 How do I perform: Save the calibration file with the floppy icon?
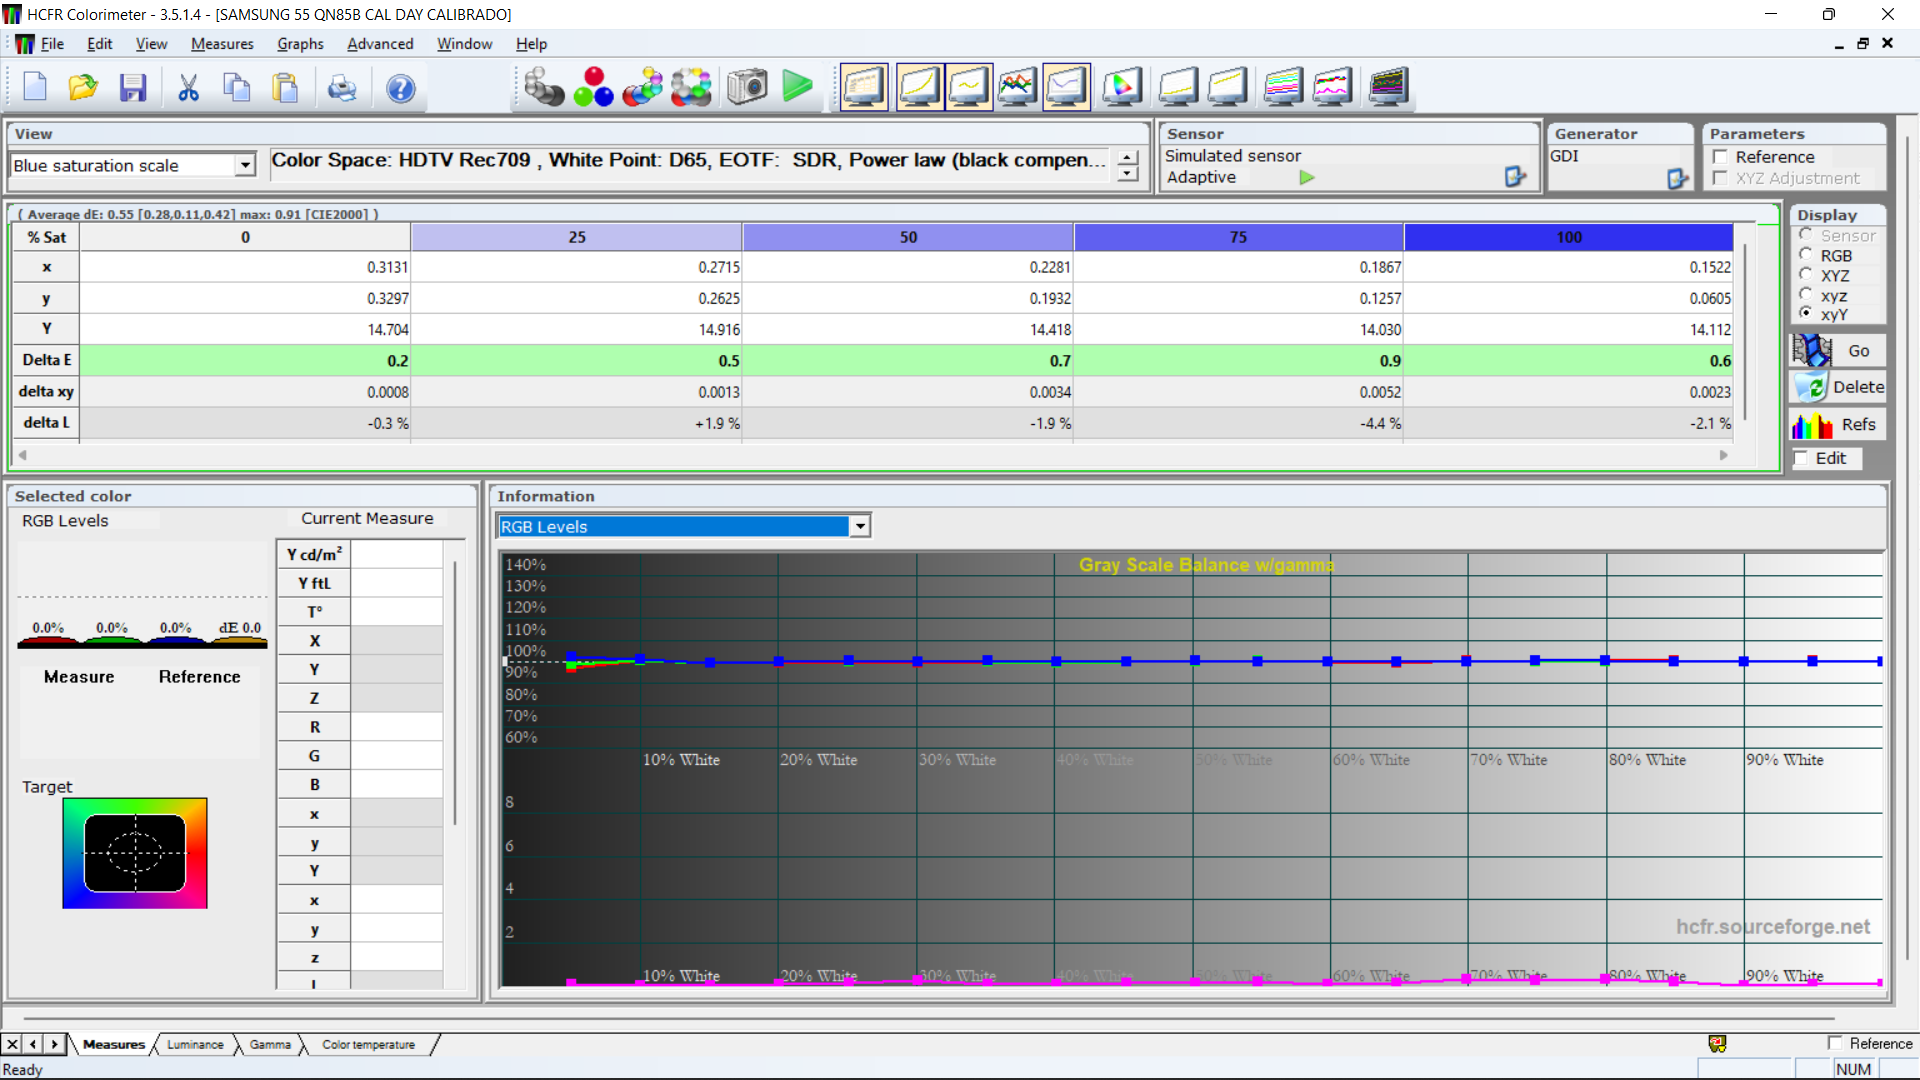point(133,88)
